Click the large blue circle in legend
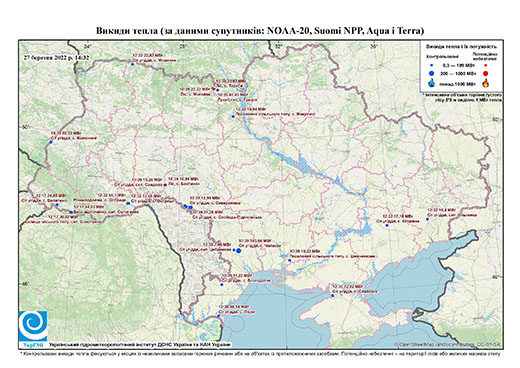This screenshot has height=368, width=520. (x=432, y=73)
